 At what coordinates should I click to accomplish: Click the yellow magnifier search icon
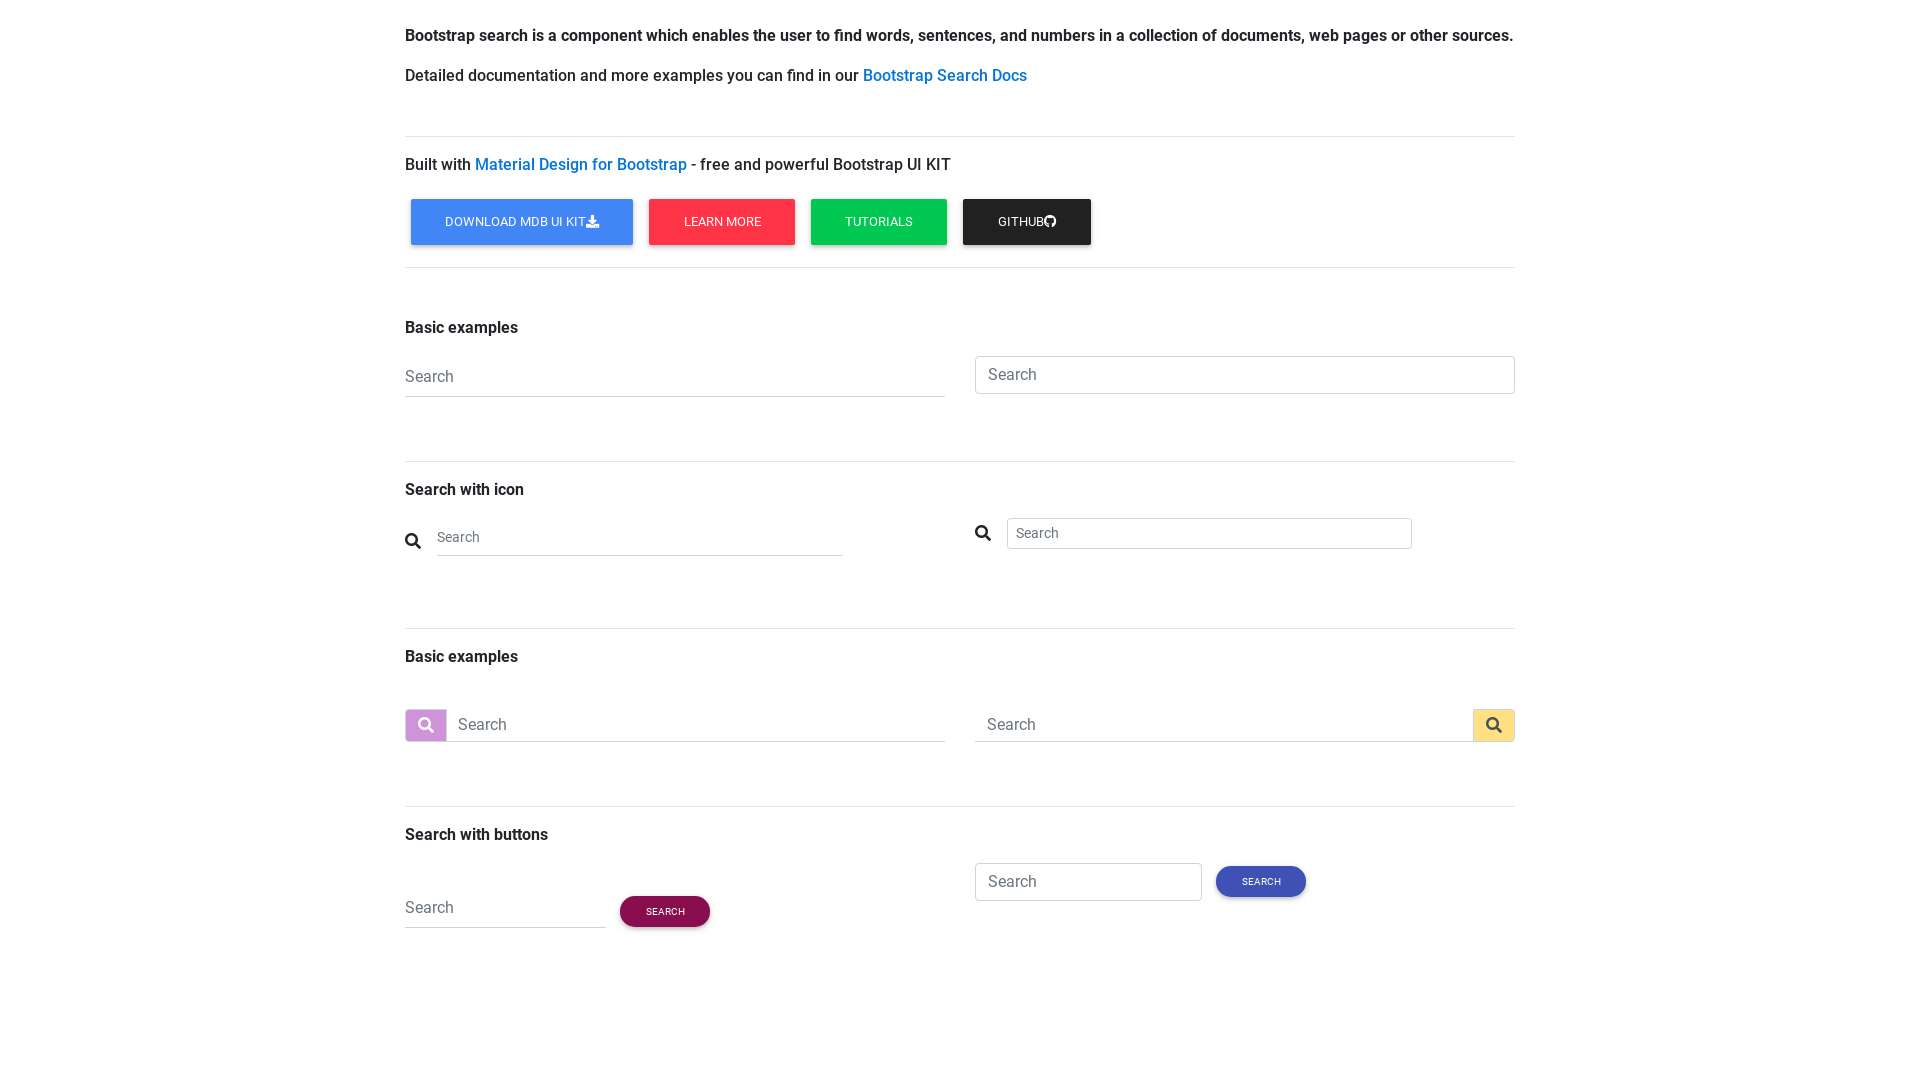(1493, 724)
